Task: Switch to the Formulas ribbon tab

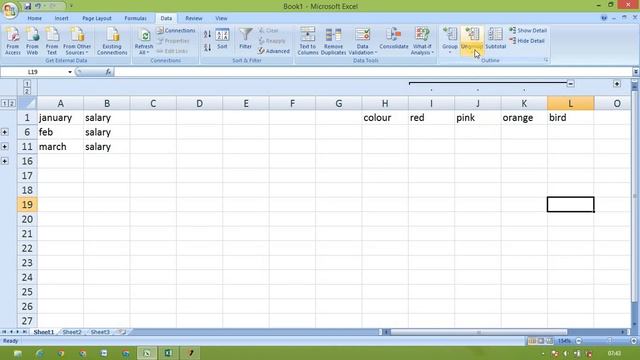Action: click(136, 18)
